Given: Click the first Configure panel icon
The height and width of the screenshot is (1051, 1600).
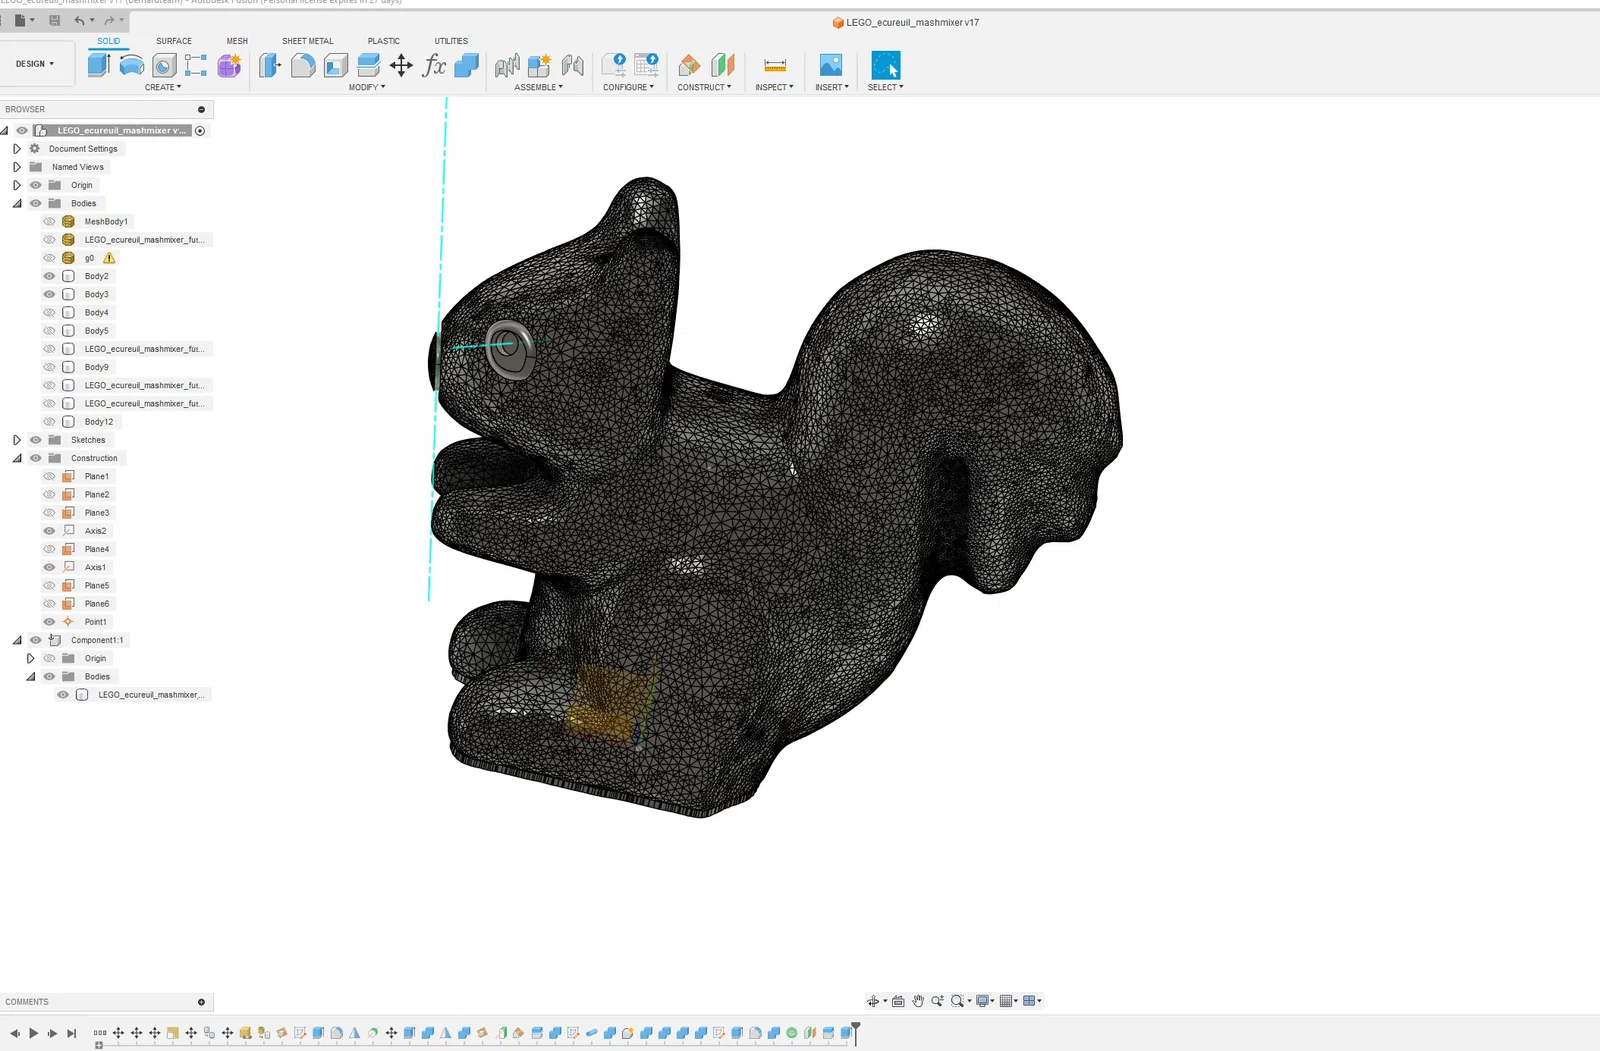Looking at the screenshot, I should coord(614,65).
